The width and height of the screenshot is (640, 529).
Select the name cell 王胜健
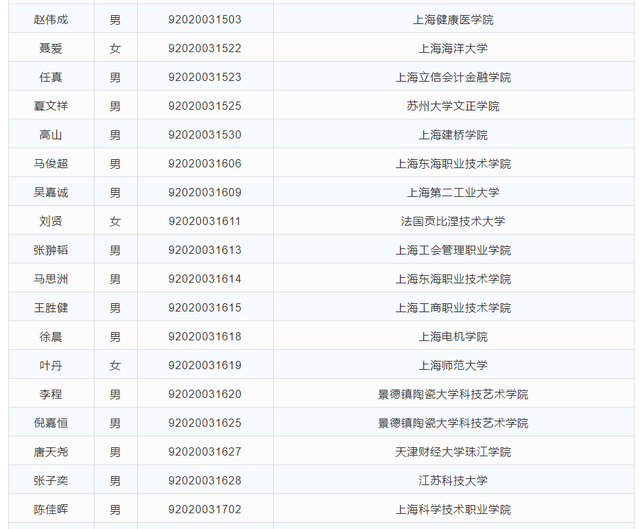pyautogui.click(x=51, y=307)
